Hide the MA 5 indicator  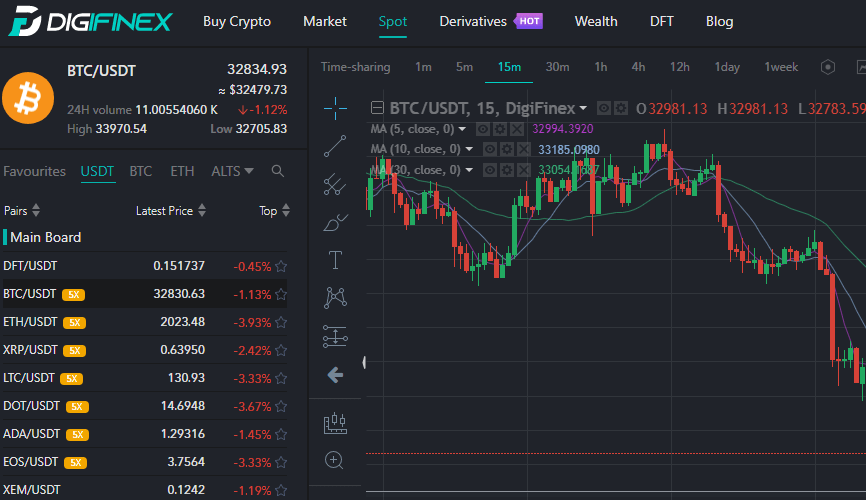pos(483,129)
